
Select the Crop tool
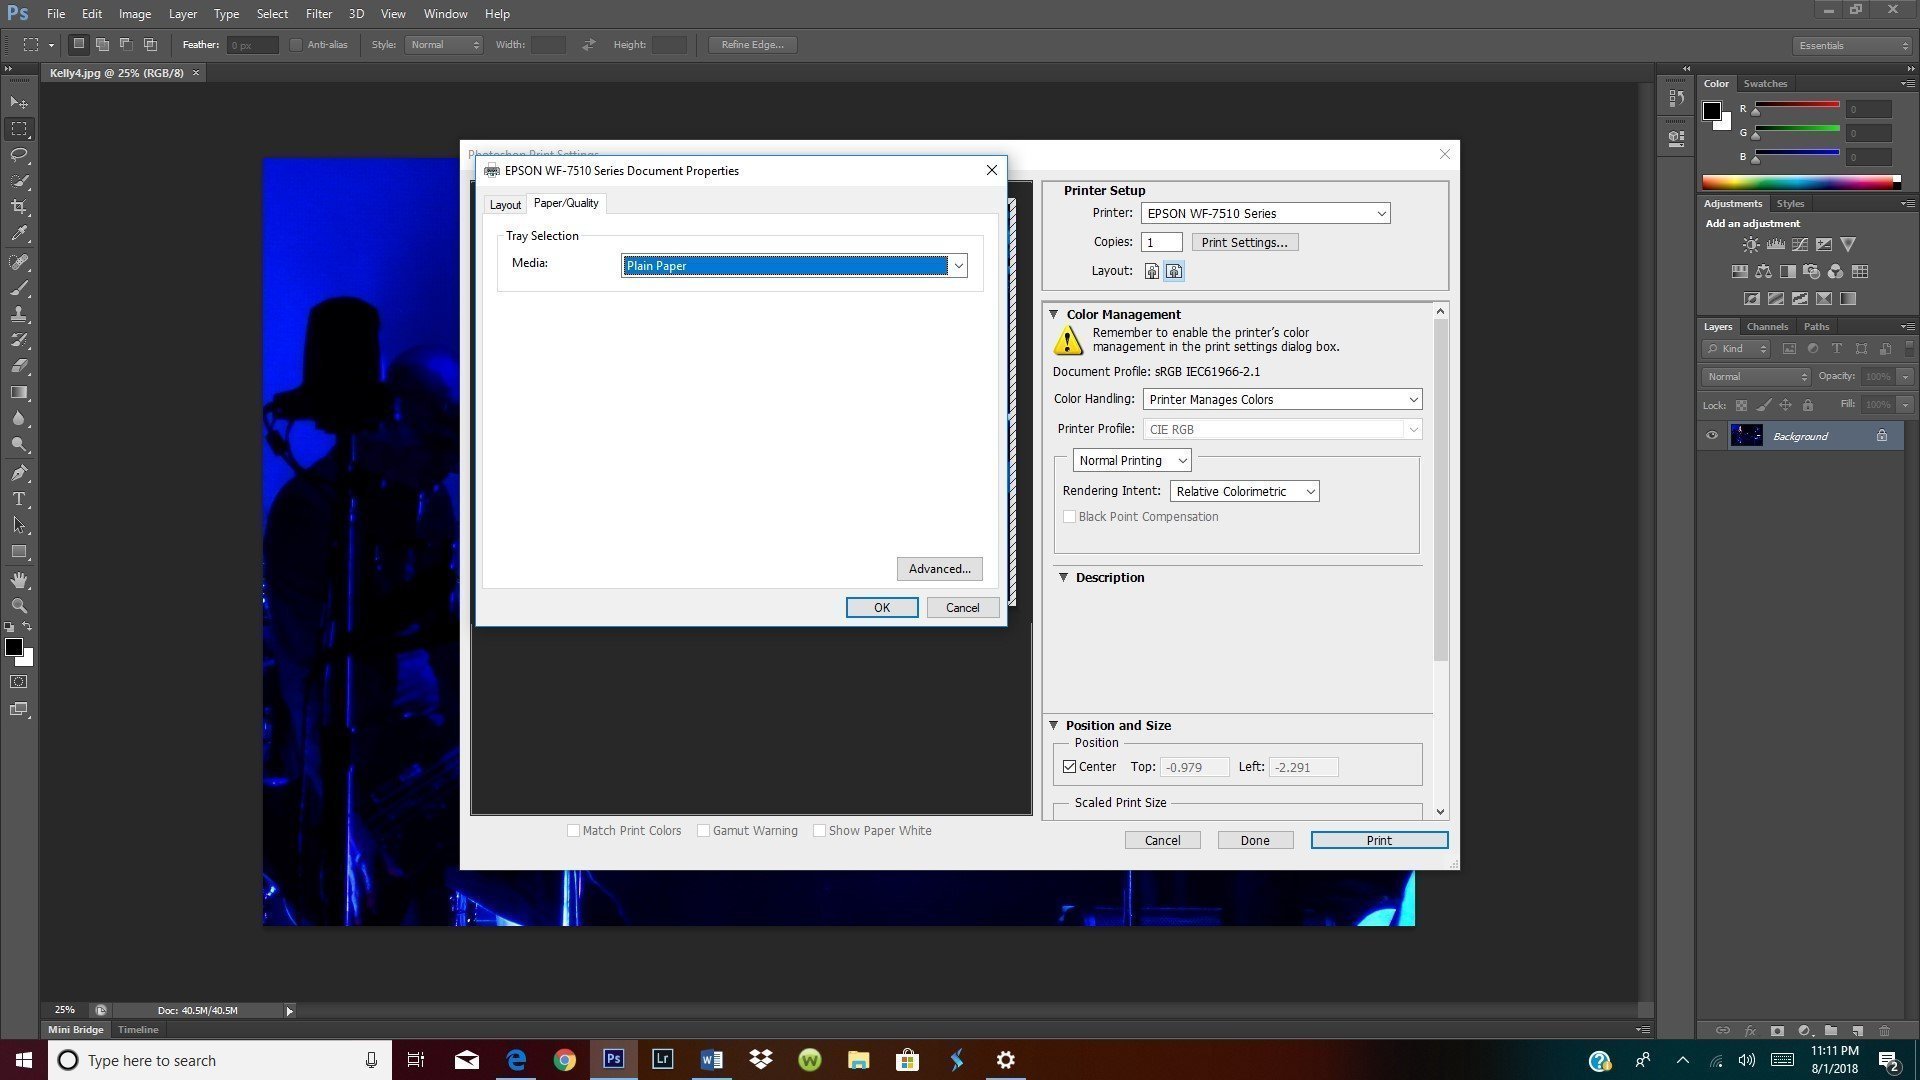click(x=19, y=207)
